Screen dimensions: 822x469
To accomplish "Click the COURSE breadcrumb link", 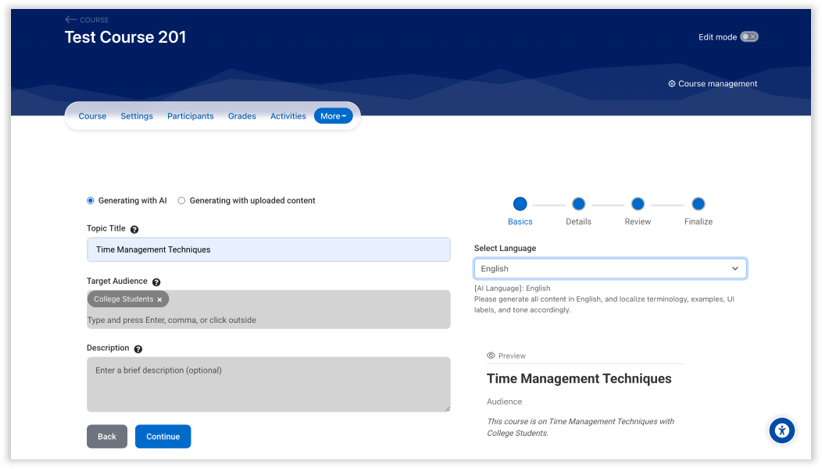I will point(94,20).
